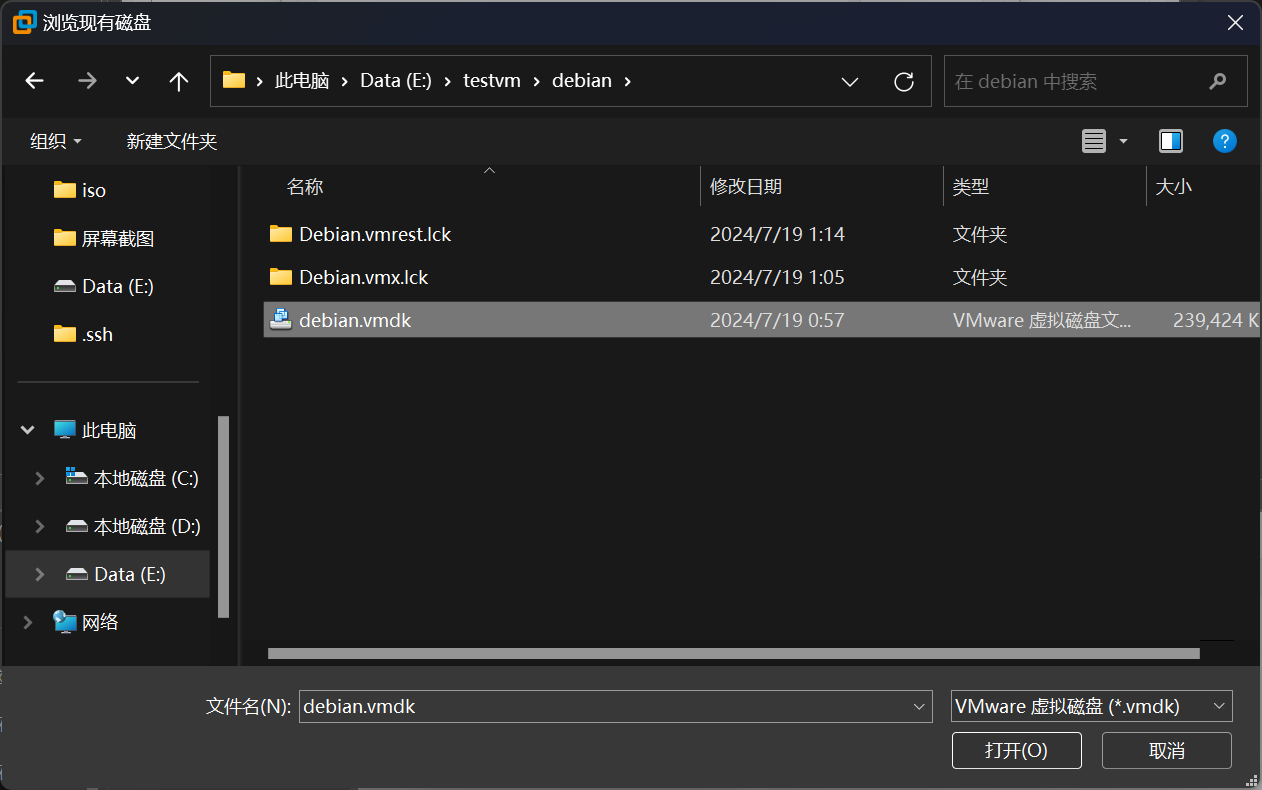The height and width of the screenshot is (790, 1262).
Task: Expand the address bar history dropdown
Action: pos(850,81)
